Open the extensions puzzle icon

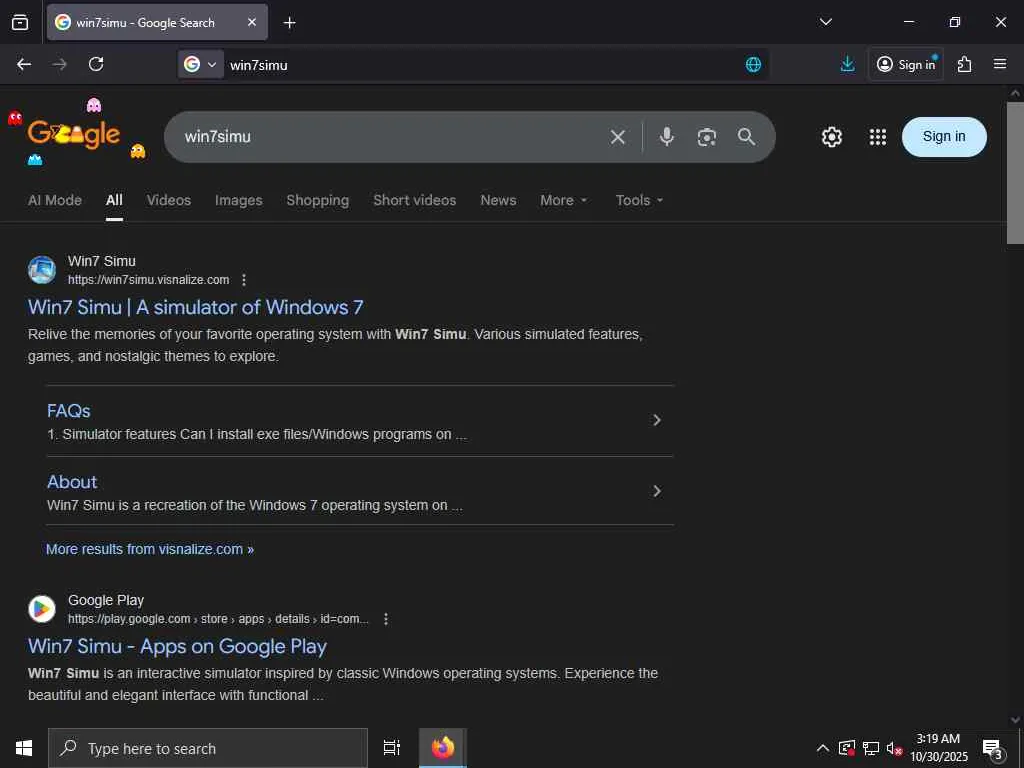pyautogui.click(x=964, y=64)
